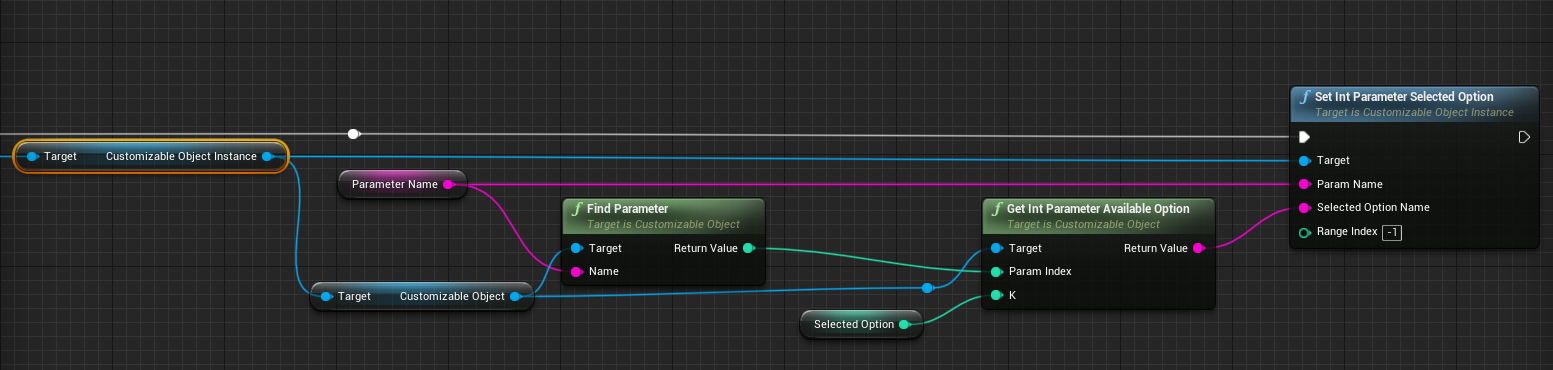Viewport: 1553px width, 370px height.
Task: Click the Param Index input pin
Action: pos(996,271)
